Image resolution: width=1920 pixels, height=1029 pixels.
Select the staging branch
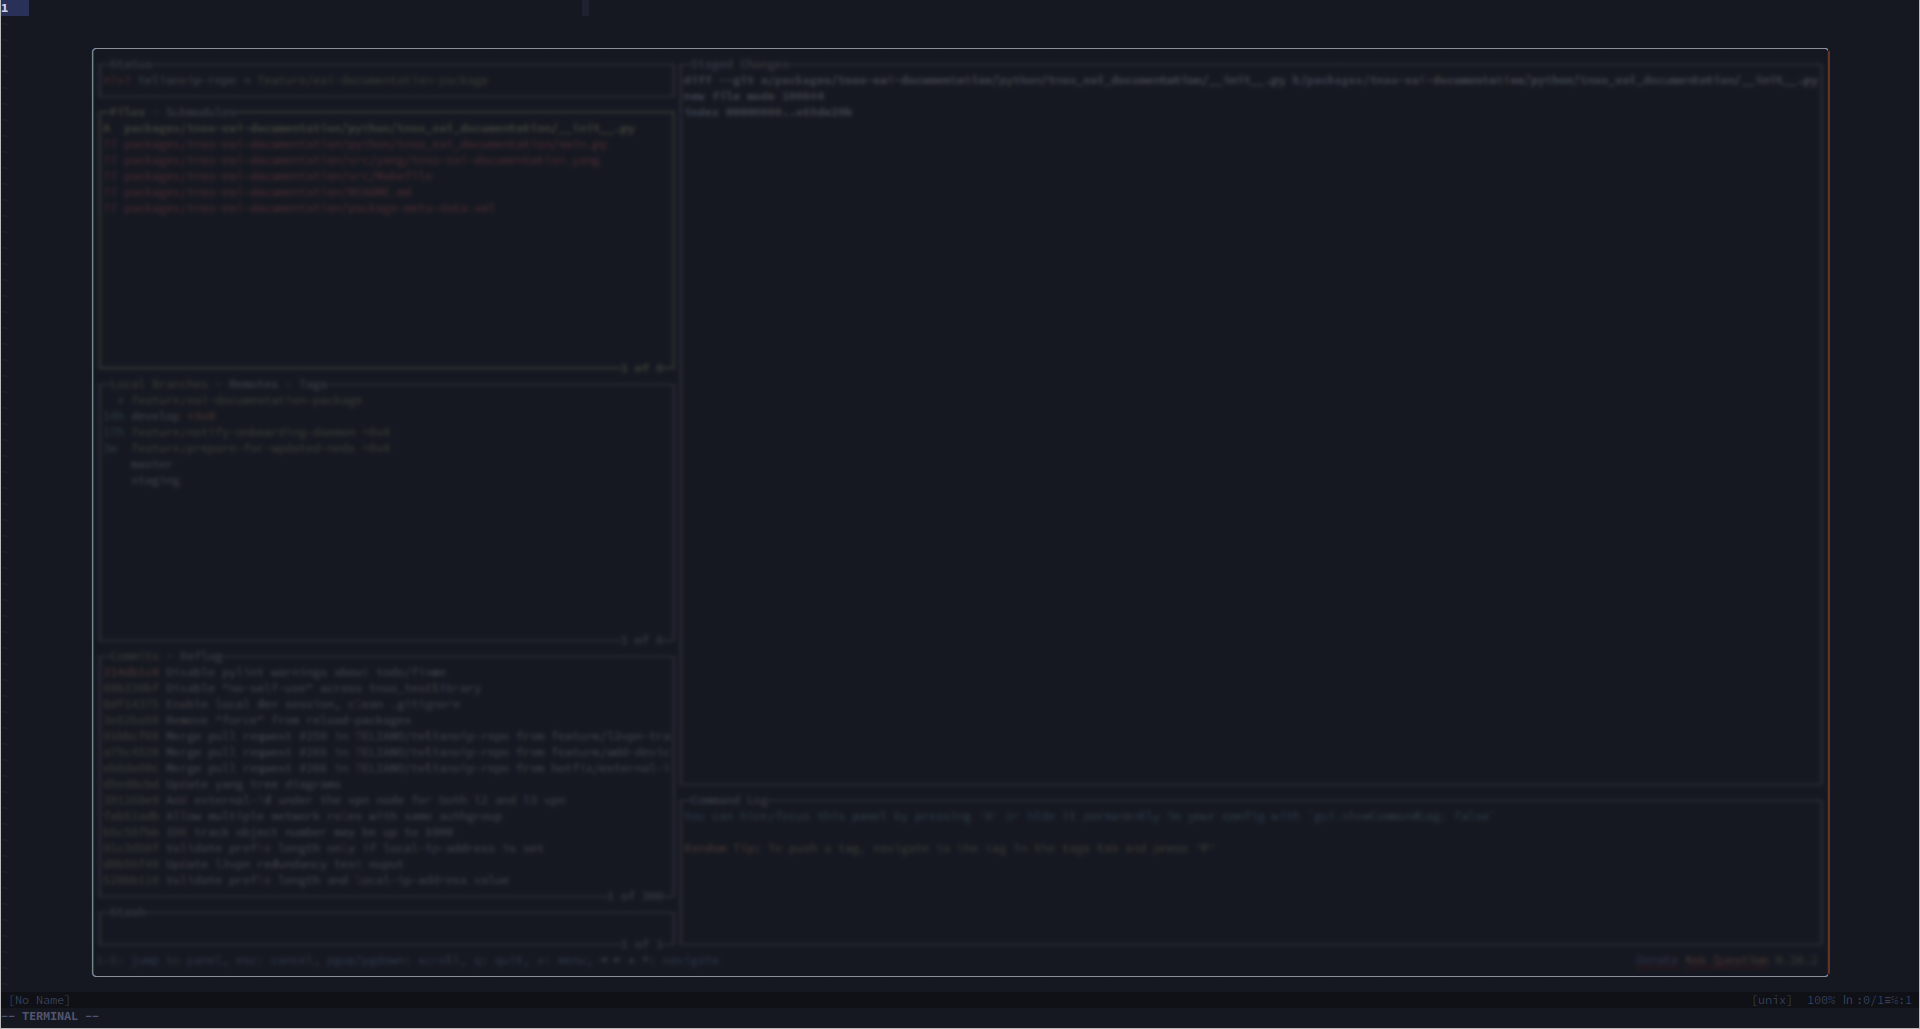pos(155,480)
